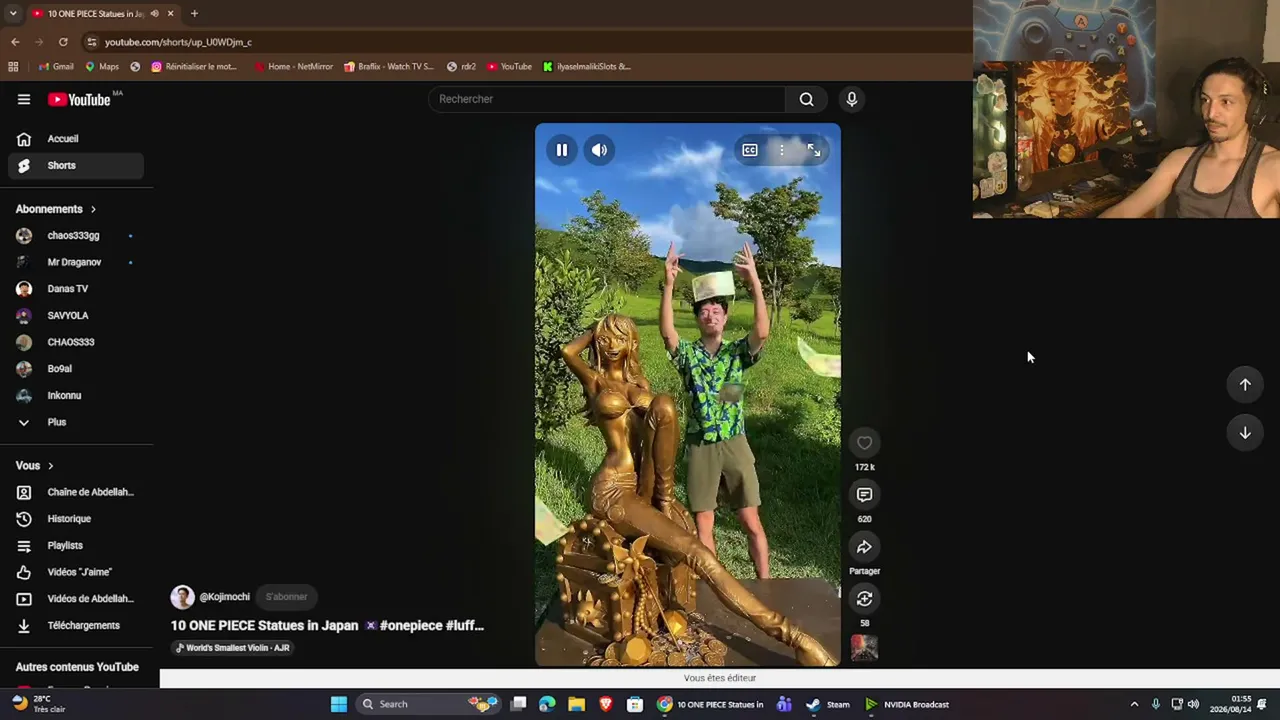The height and width of the screenshot is (720, 1280).
Task: Open the YouTube bookmark
Action: click(x=510, y=67)
